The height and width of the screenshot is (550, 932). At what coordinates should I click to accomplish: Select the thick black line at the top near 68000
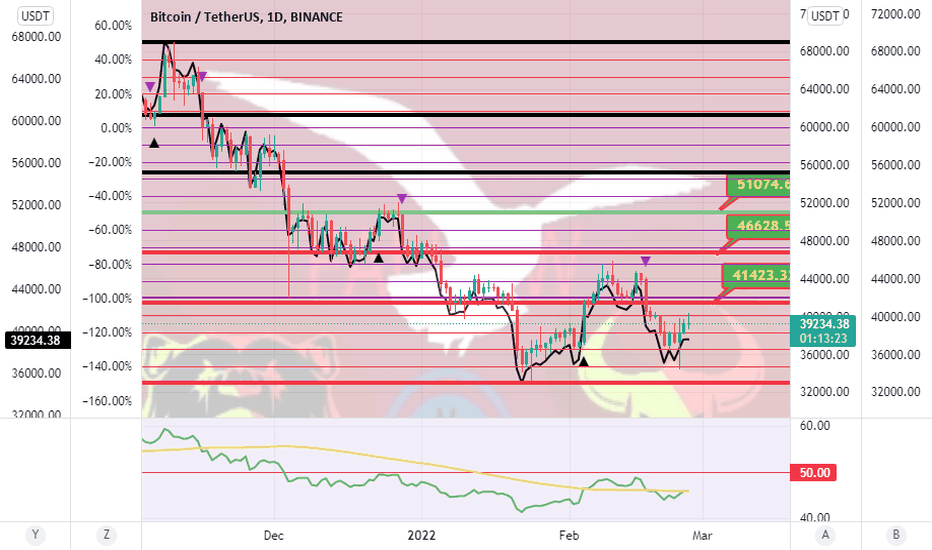click(x=466, y=42)
